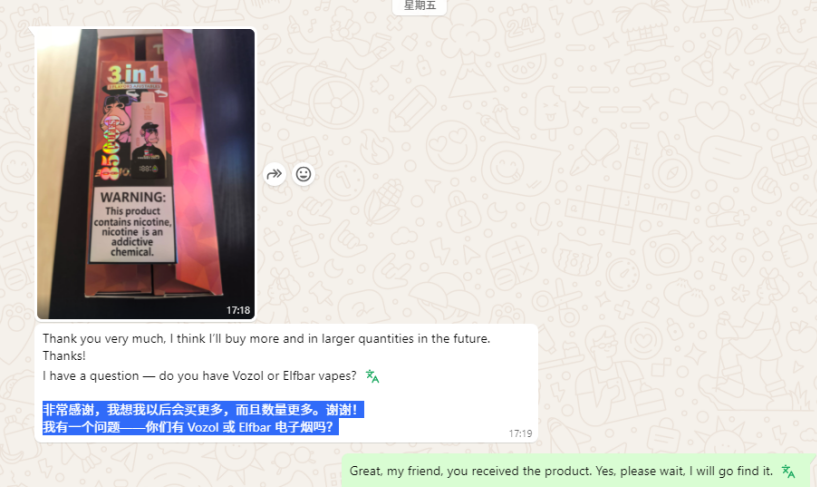Click the word Elfbar in English message
Image resolution: width=817 pixels, height=487 pixels.
point(299,376)
